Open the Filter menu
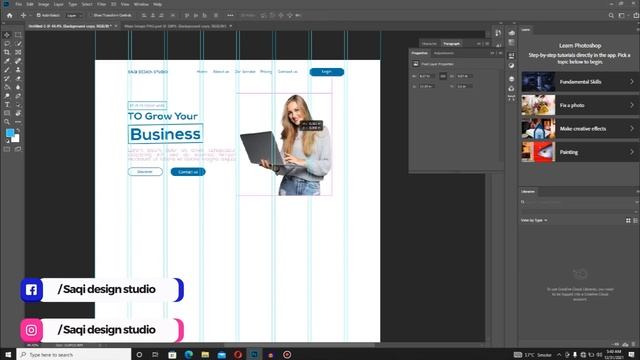The image size is (640, 360). click(x=101, y=4)
